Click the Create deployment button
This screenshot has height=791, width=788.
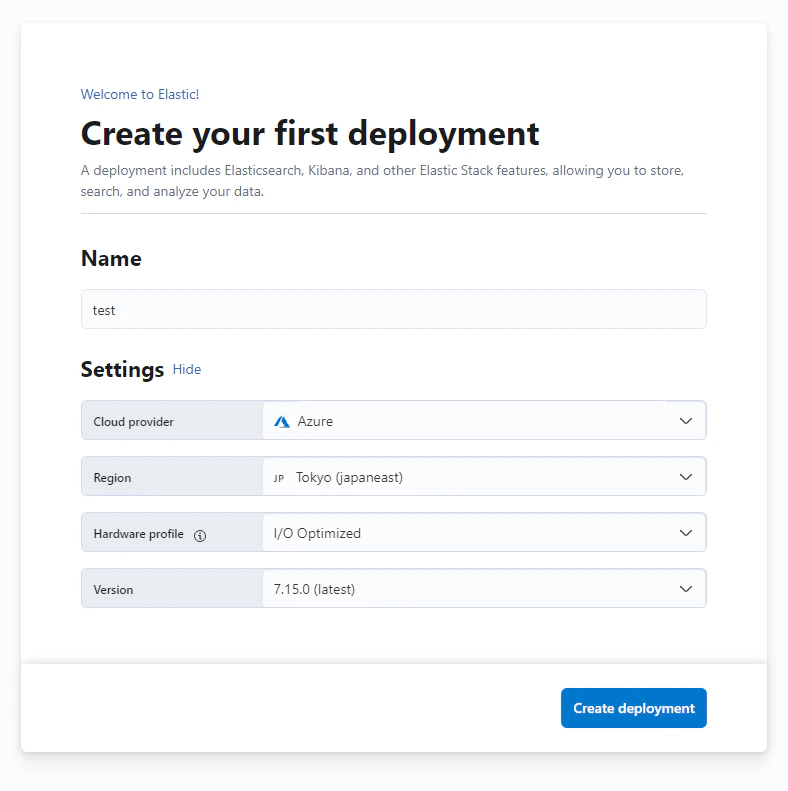[634, 708]
